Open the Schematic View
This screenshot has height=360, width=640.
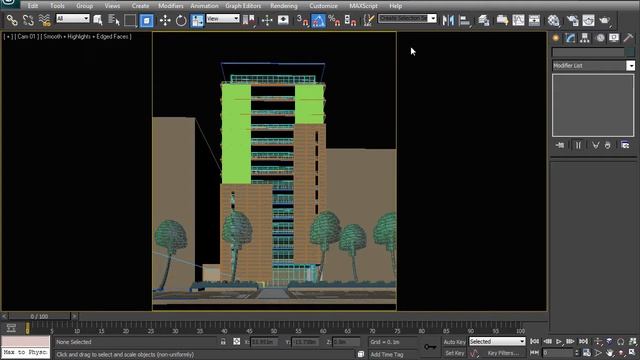[534, 20]
